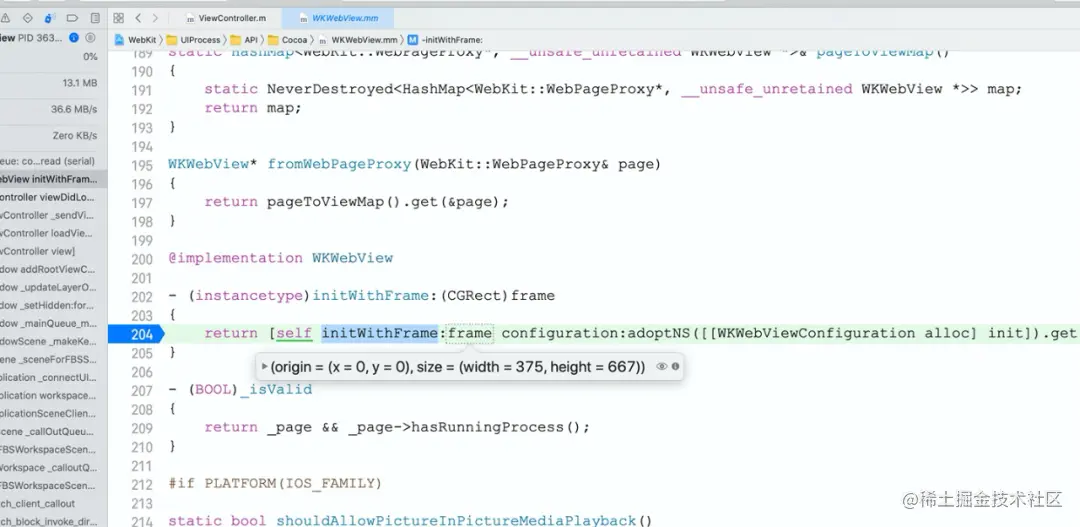Click the _isValid method name

tap(276, 390)
